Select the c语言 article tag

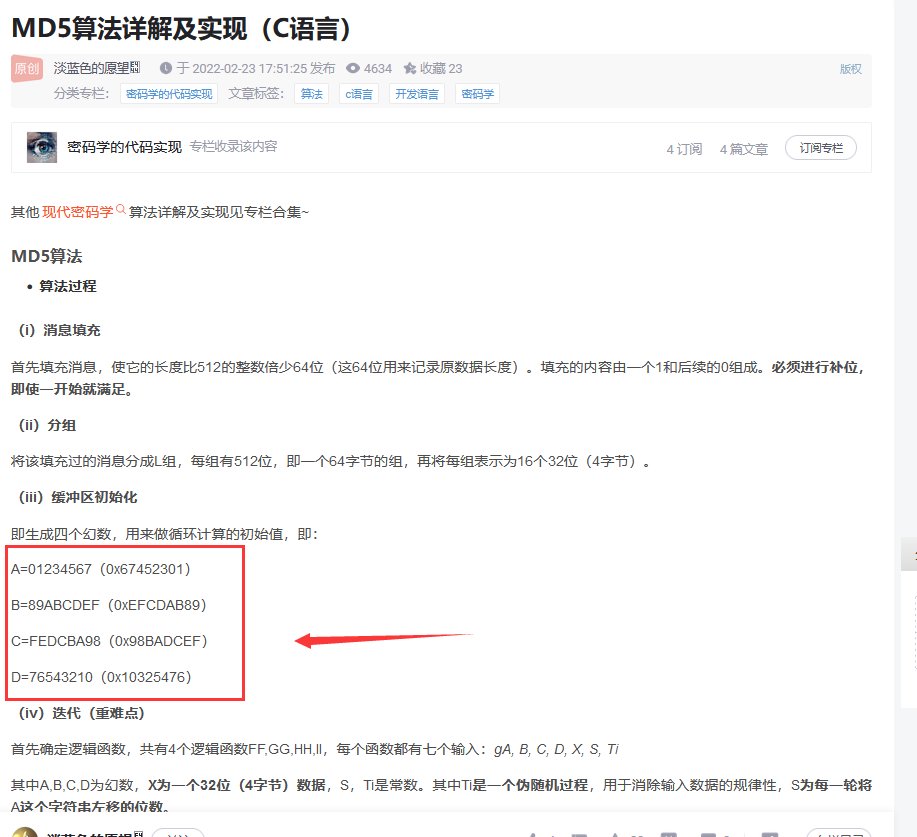[x=358, y=94]
